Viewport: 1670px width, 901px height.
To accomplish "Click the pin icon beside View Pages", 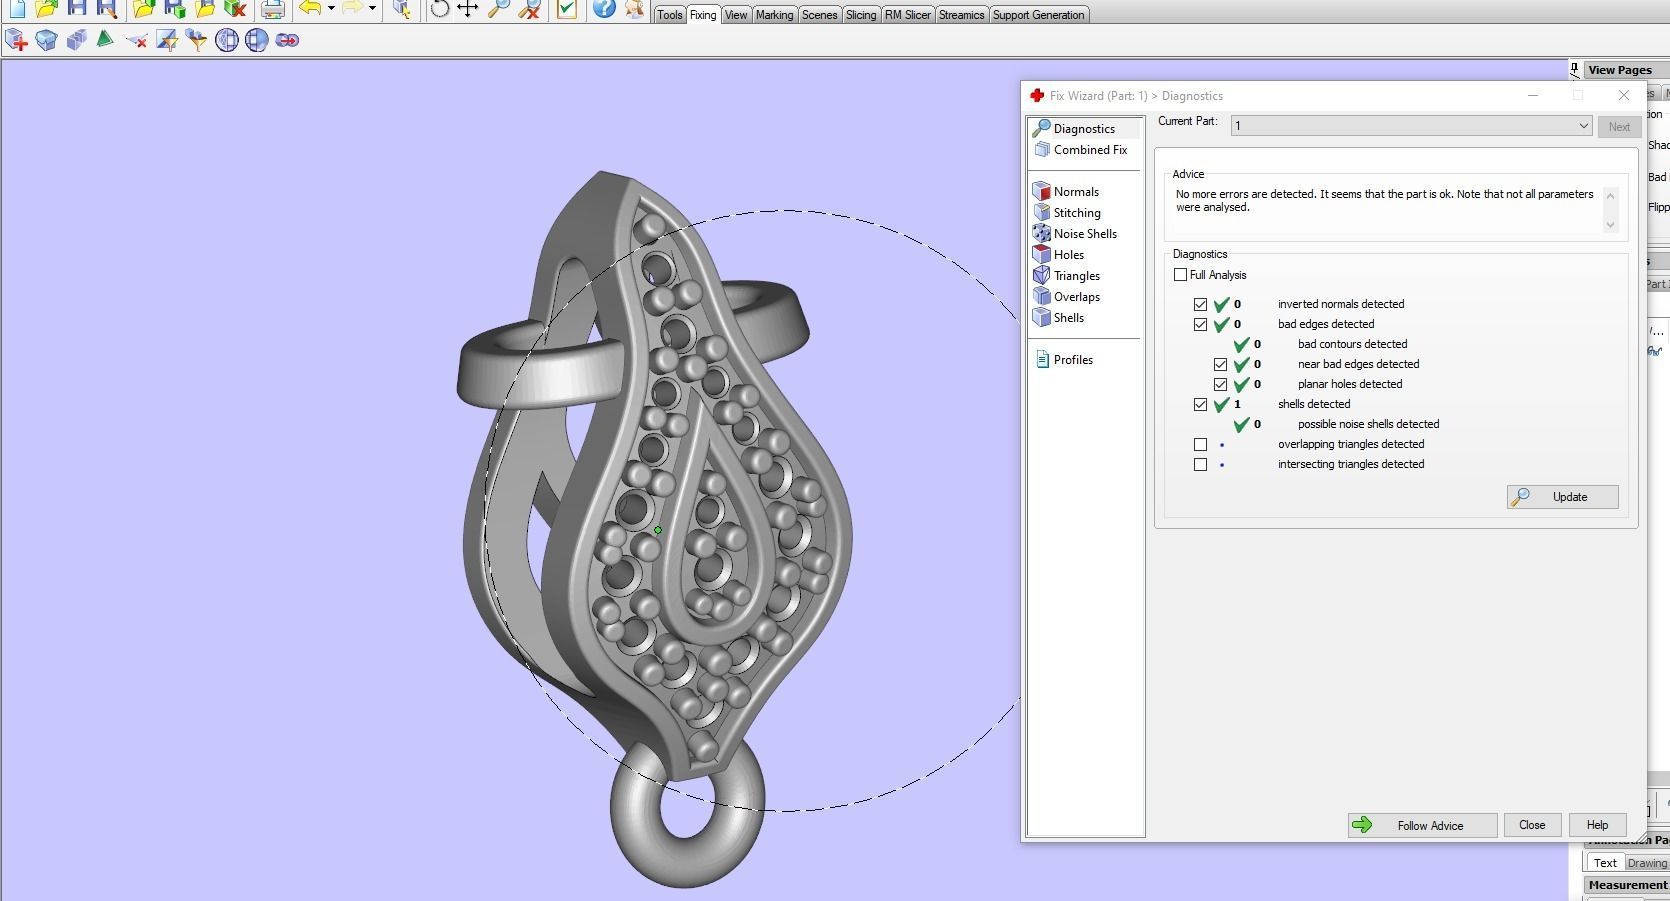I will 1575,69.
